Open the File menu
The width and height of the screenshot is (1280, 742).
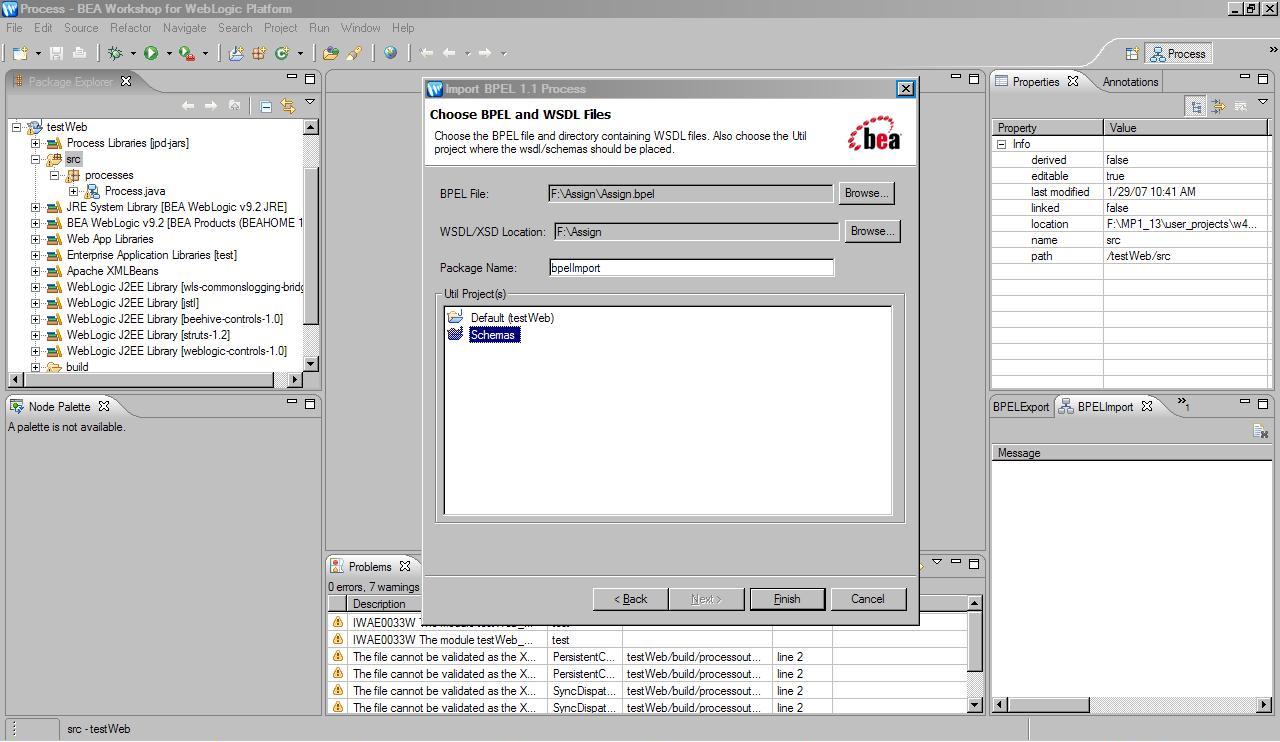pyautogui.click(x=14, y=28)
